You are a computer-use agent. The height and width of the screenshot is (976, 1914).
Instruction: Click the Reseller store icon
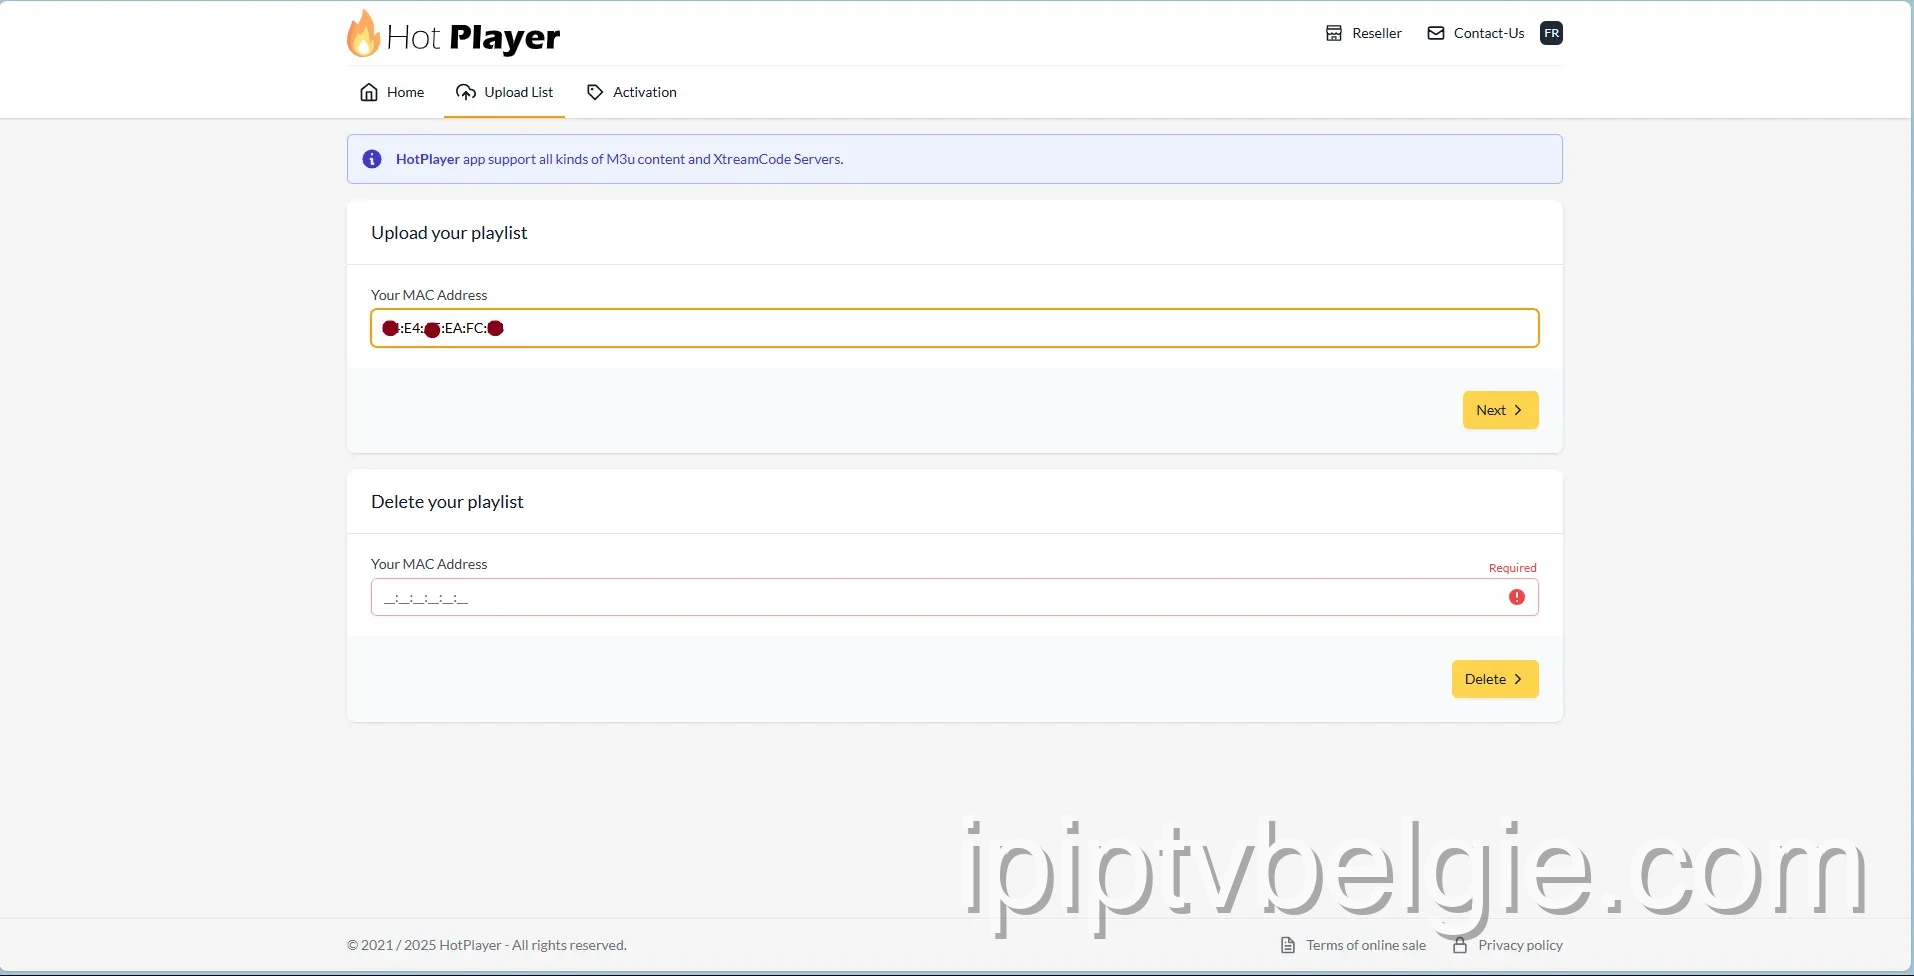click(1333, 33)
